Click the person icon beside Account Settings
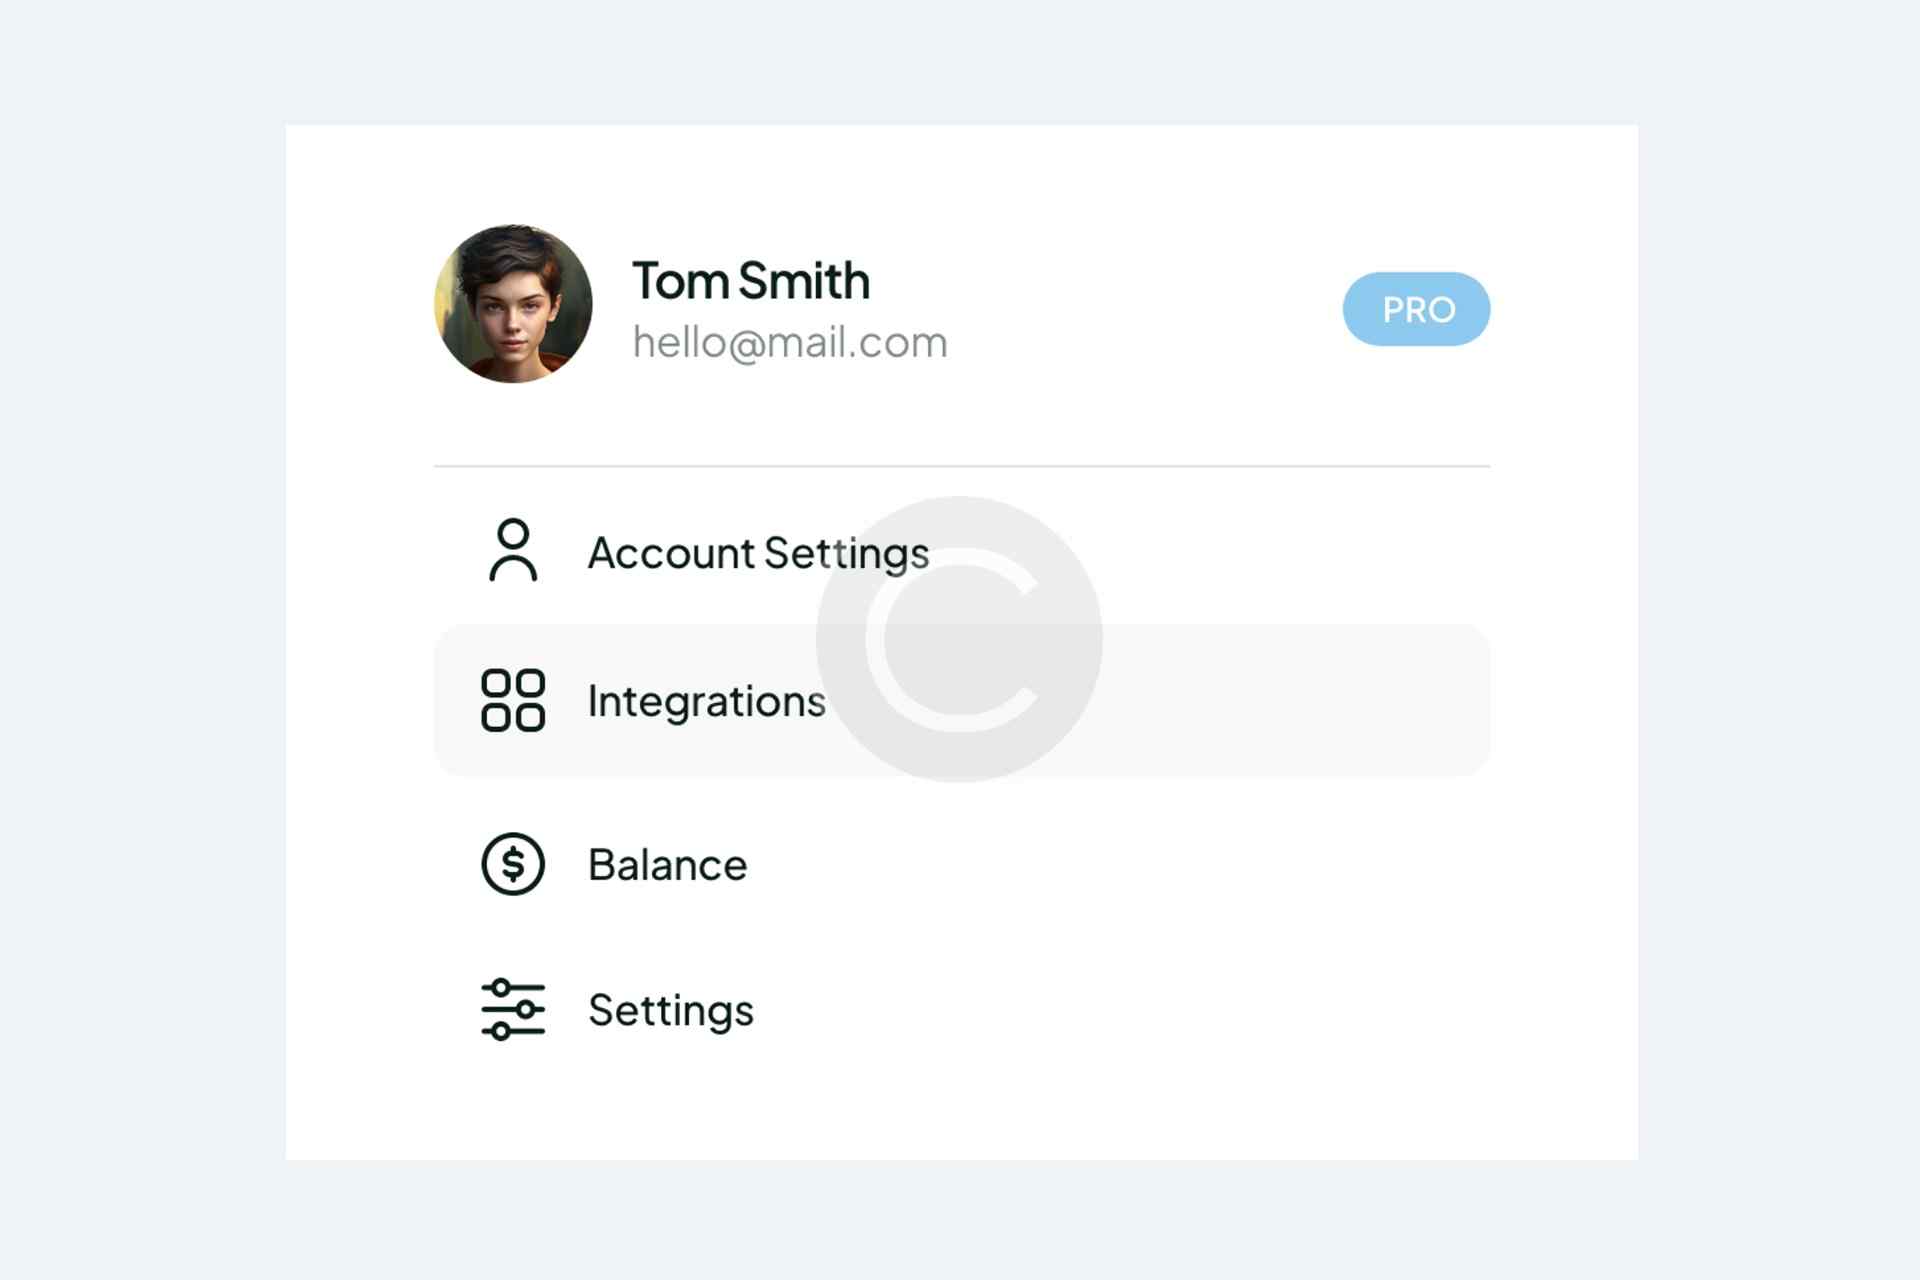1920x1280 pixels. point(513,550)
